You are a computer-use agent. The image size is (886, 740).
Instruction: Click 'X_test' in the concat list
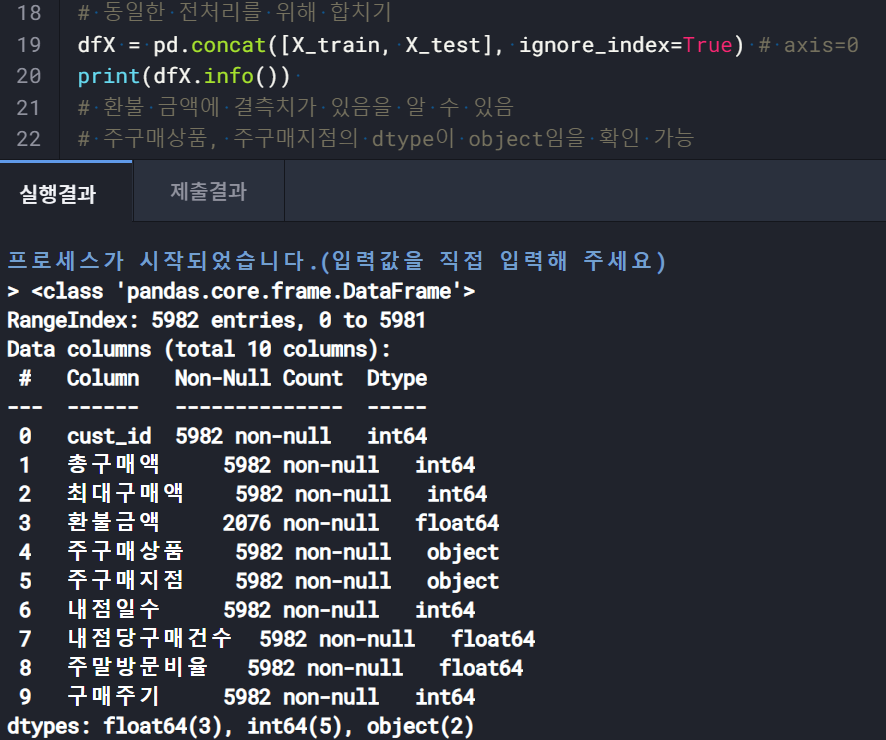(443, 45)
